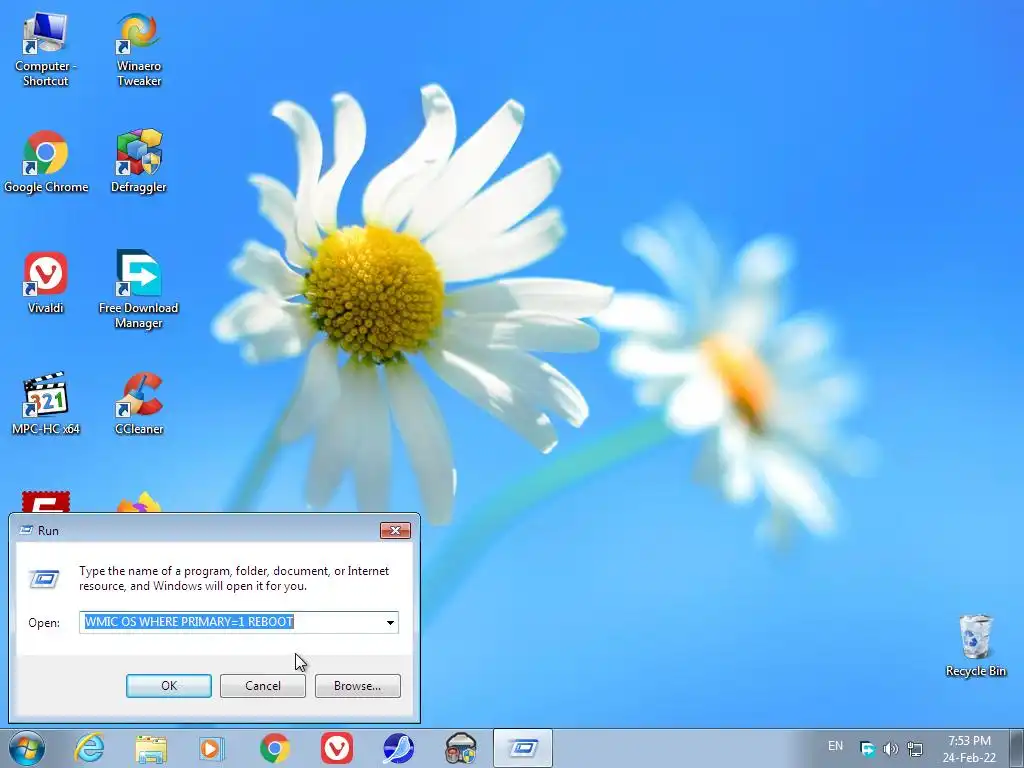
Task: Select the CCleaner desktop icon
Action: click(x=138, y=403)
